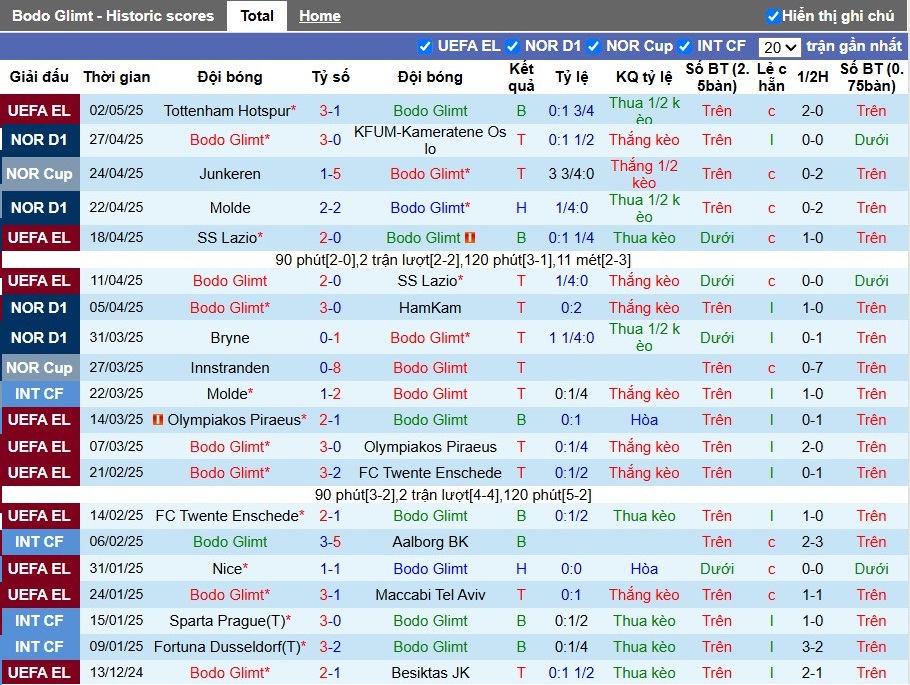Open the 20 recent matches dropdown
Screen dimensions: 910x685
click(779, 47)
